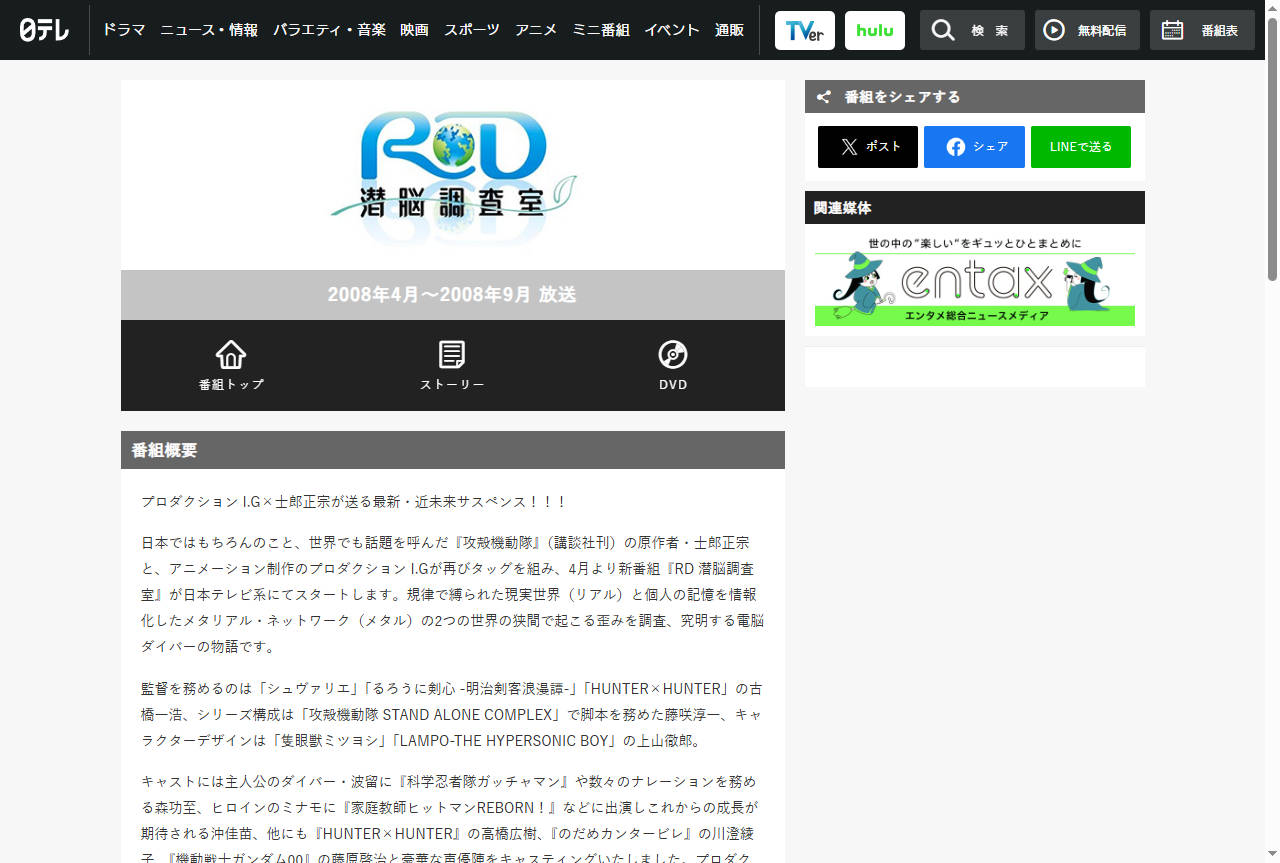Open ストーリー via its document icon
Screen dimensions: 1280x863
click(452, 353)
